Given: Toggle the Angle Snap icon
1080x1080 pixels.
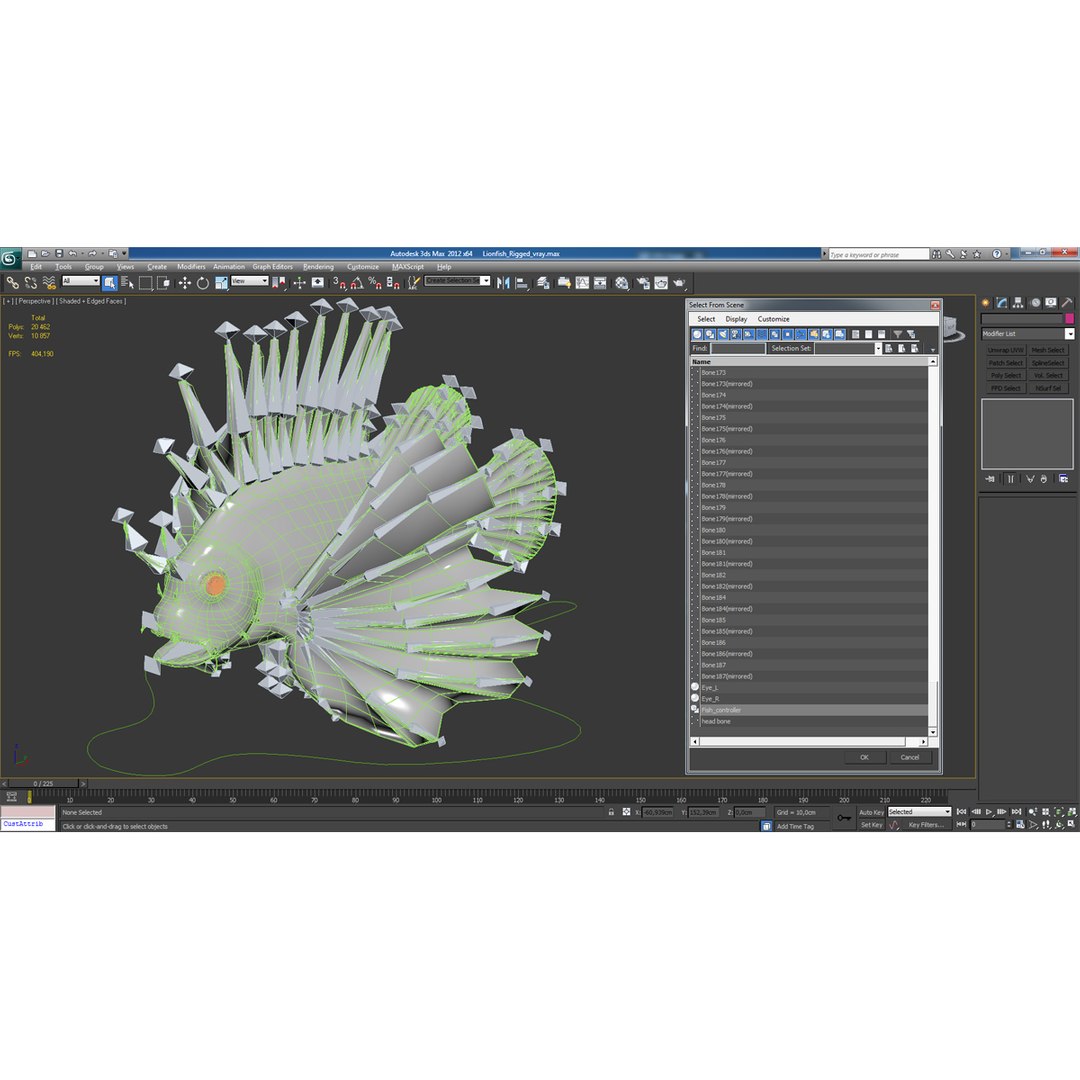Looking at the screenshot, I should [x=357, y=282].
